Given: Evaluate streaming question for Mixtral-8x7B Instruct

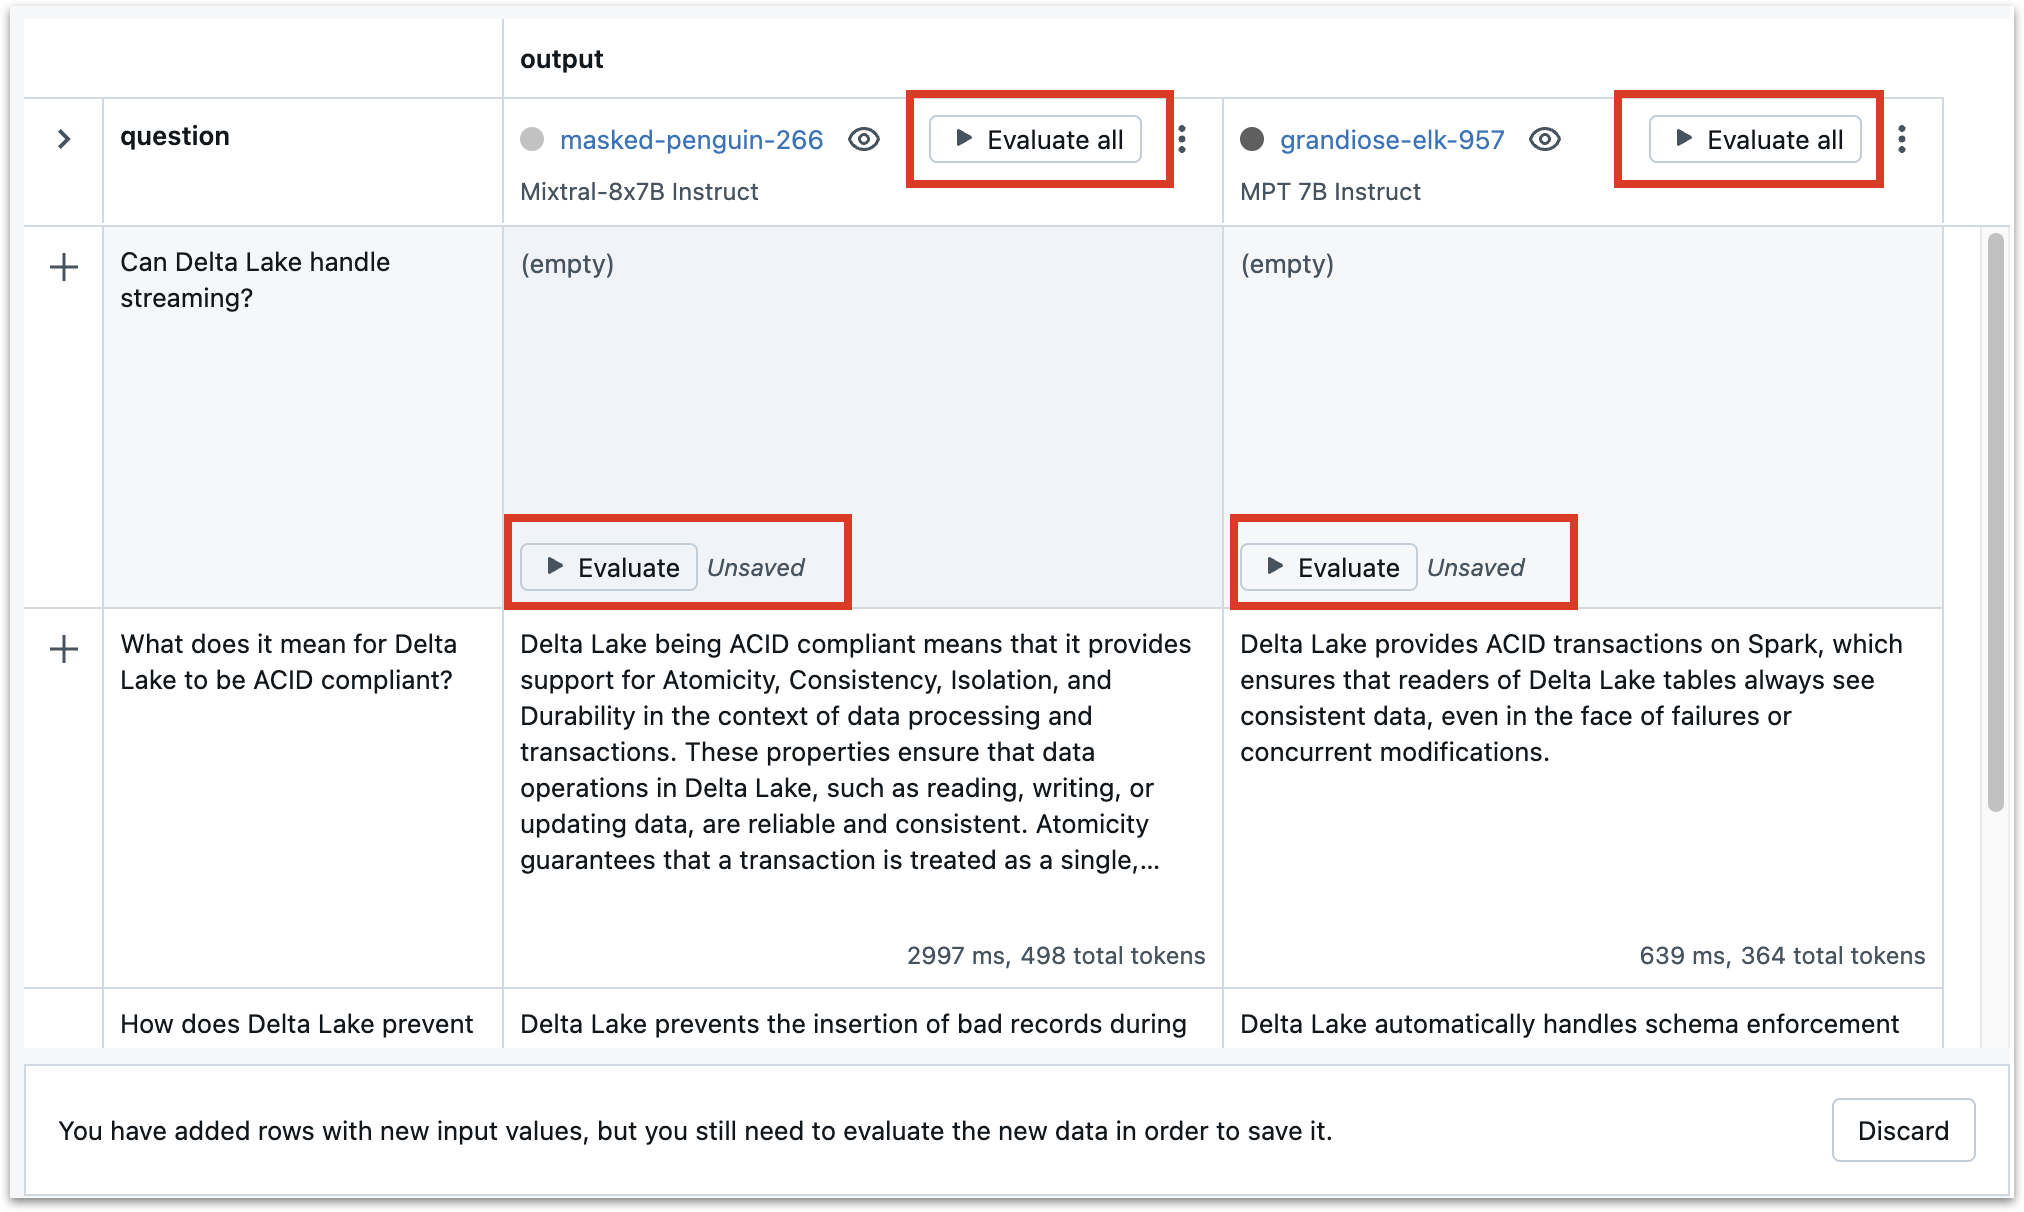Looking at the screenshot, I should (609, 567).
